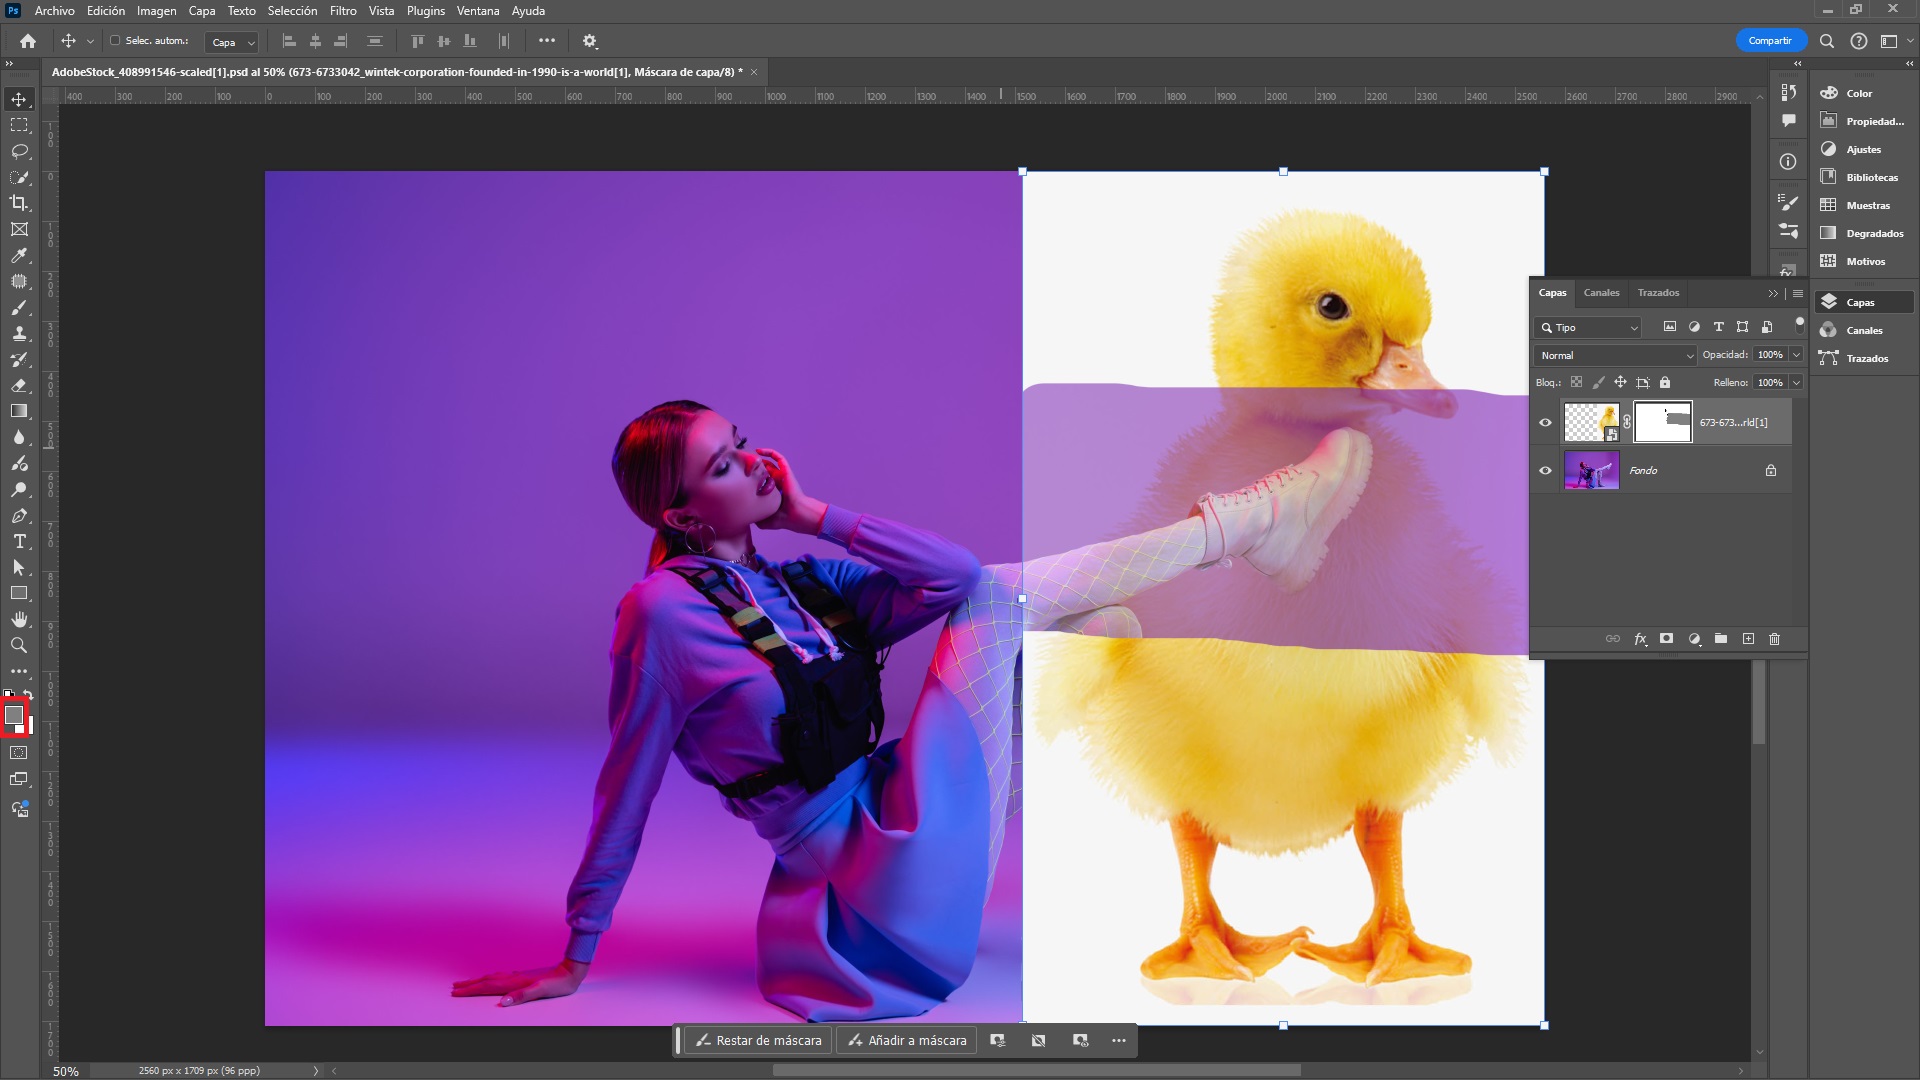
Task: Select the Frame tool
Action: [x=19, y=229]
